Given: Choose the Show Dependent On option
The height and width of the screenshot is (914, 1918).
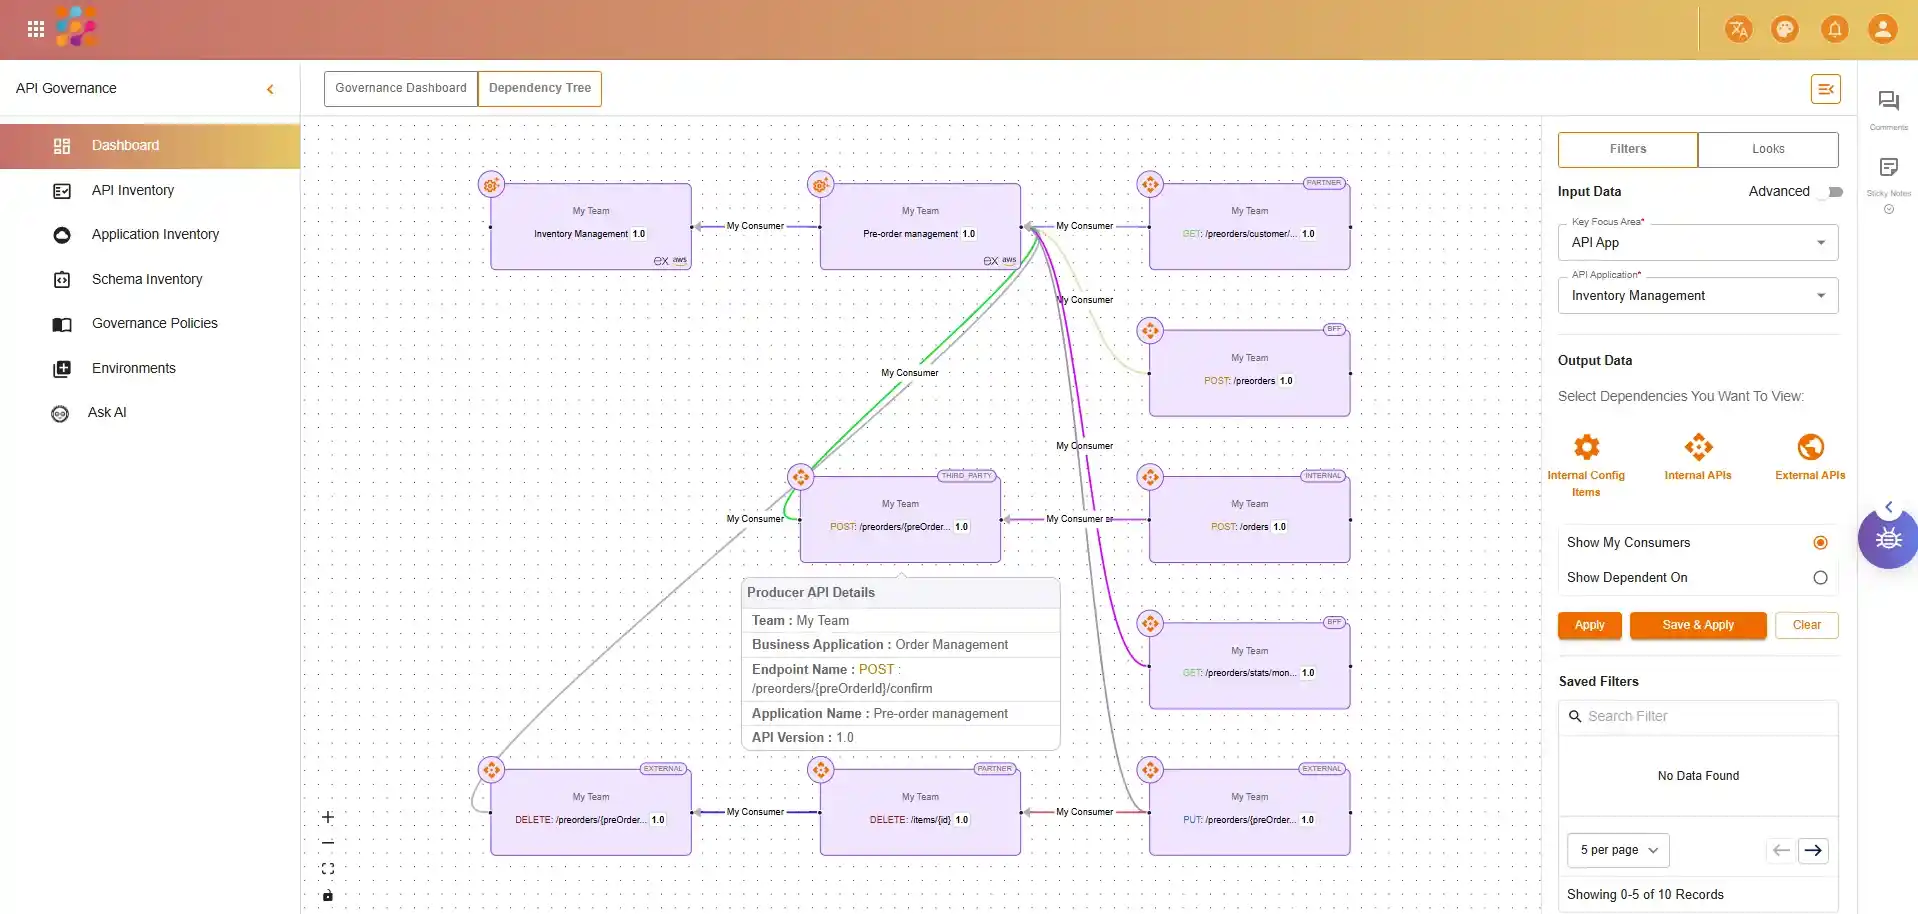Looking at the screenshot, I should [x=1820, y=578].
